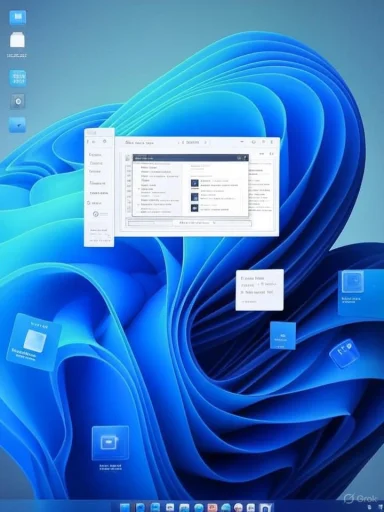Click the circular icon near sidebar bottom
This screenshot has width=384, height=512.
[x=96, y=214]
